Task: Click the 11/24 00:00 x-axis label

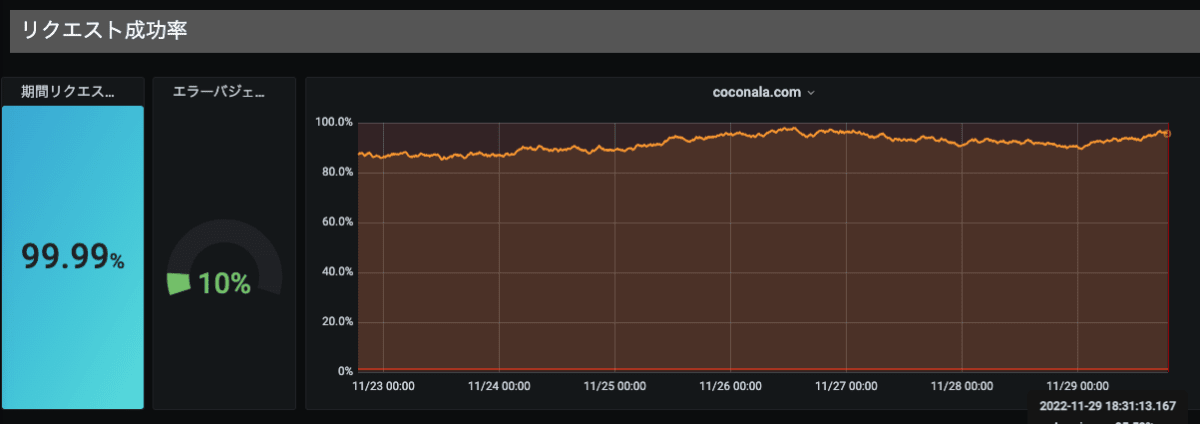Action: [x=498, y=385]
